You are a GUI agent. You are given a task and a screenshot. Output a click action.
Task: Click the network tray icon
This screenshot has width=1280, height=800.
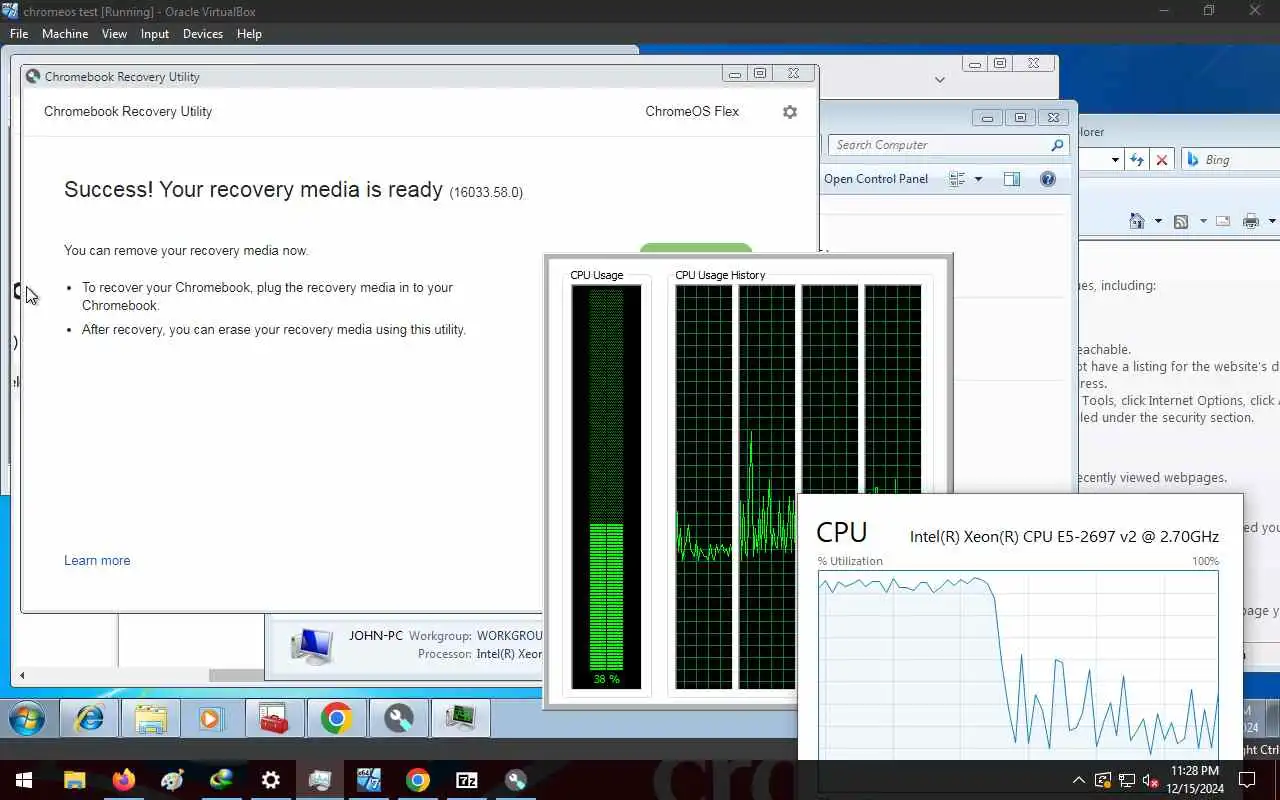point(1127,780)
